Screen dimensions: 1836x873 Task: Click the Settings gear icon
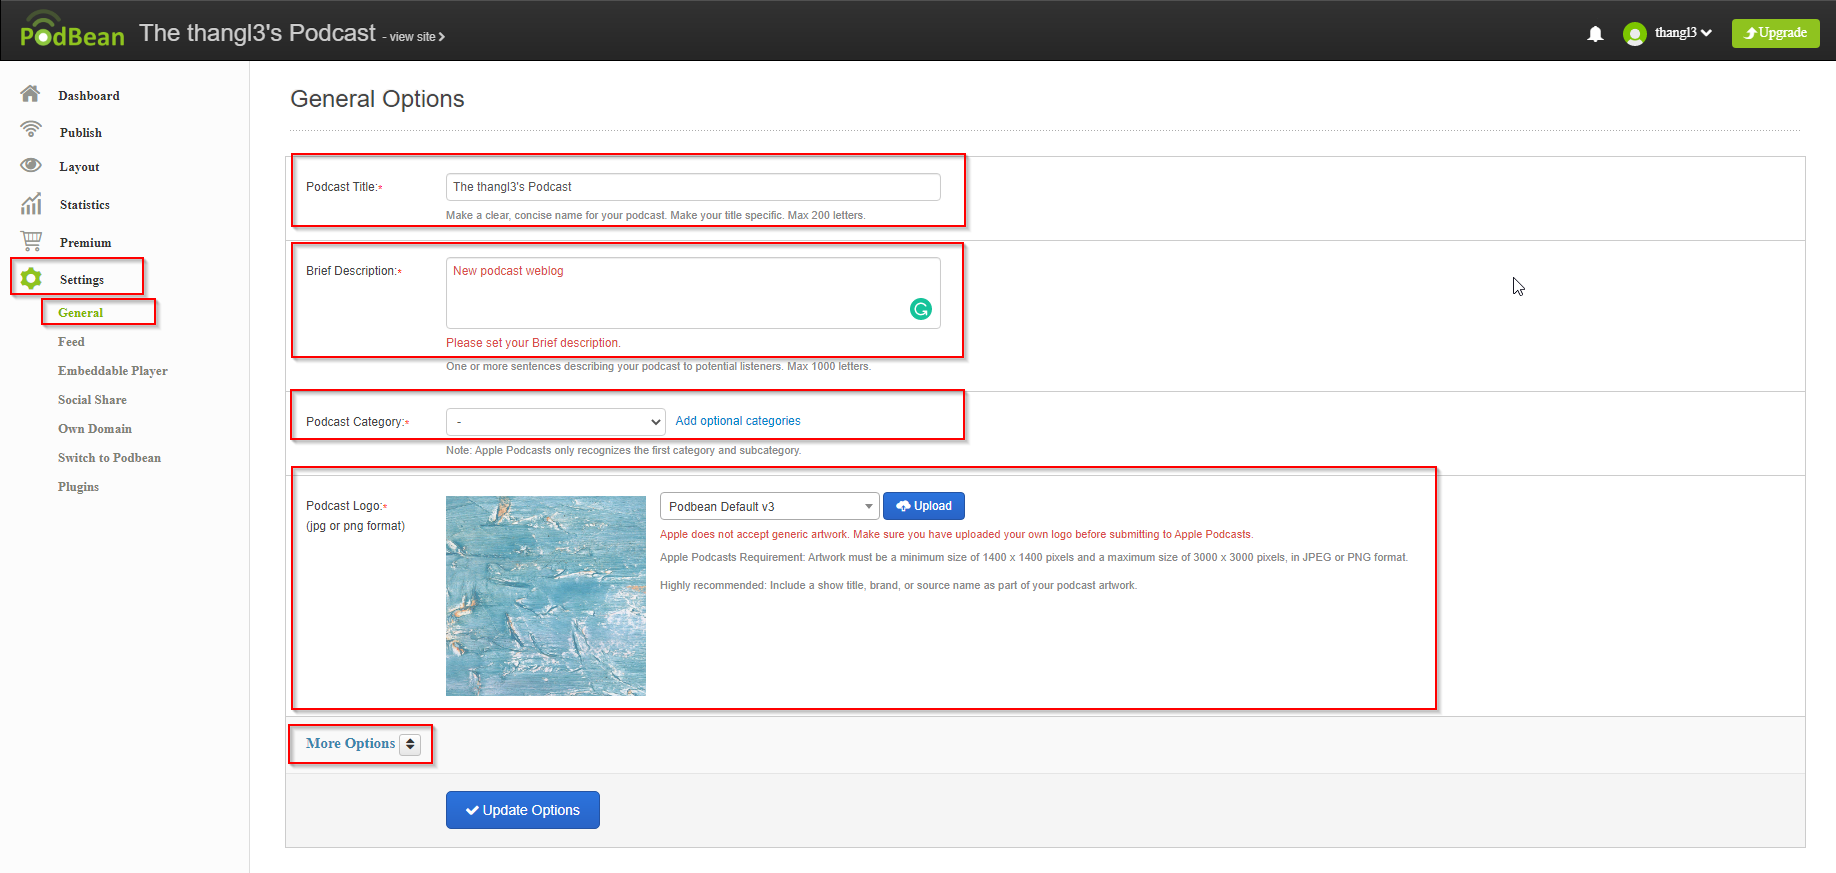(31, 278)
